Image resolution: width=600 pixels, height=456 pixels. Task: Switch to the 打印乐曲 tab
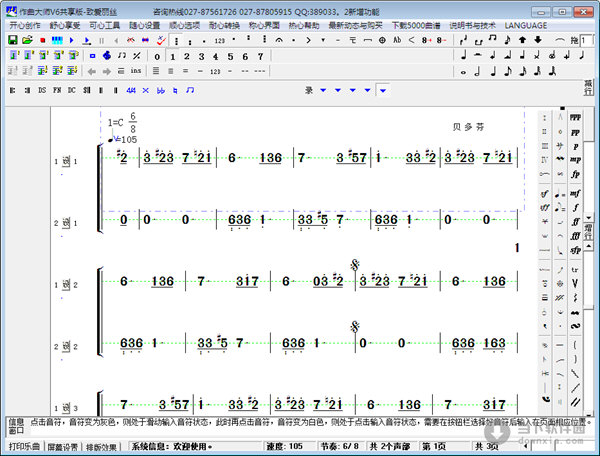tap(25, 446)
